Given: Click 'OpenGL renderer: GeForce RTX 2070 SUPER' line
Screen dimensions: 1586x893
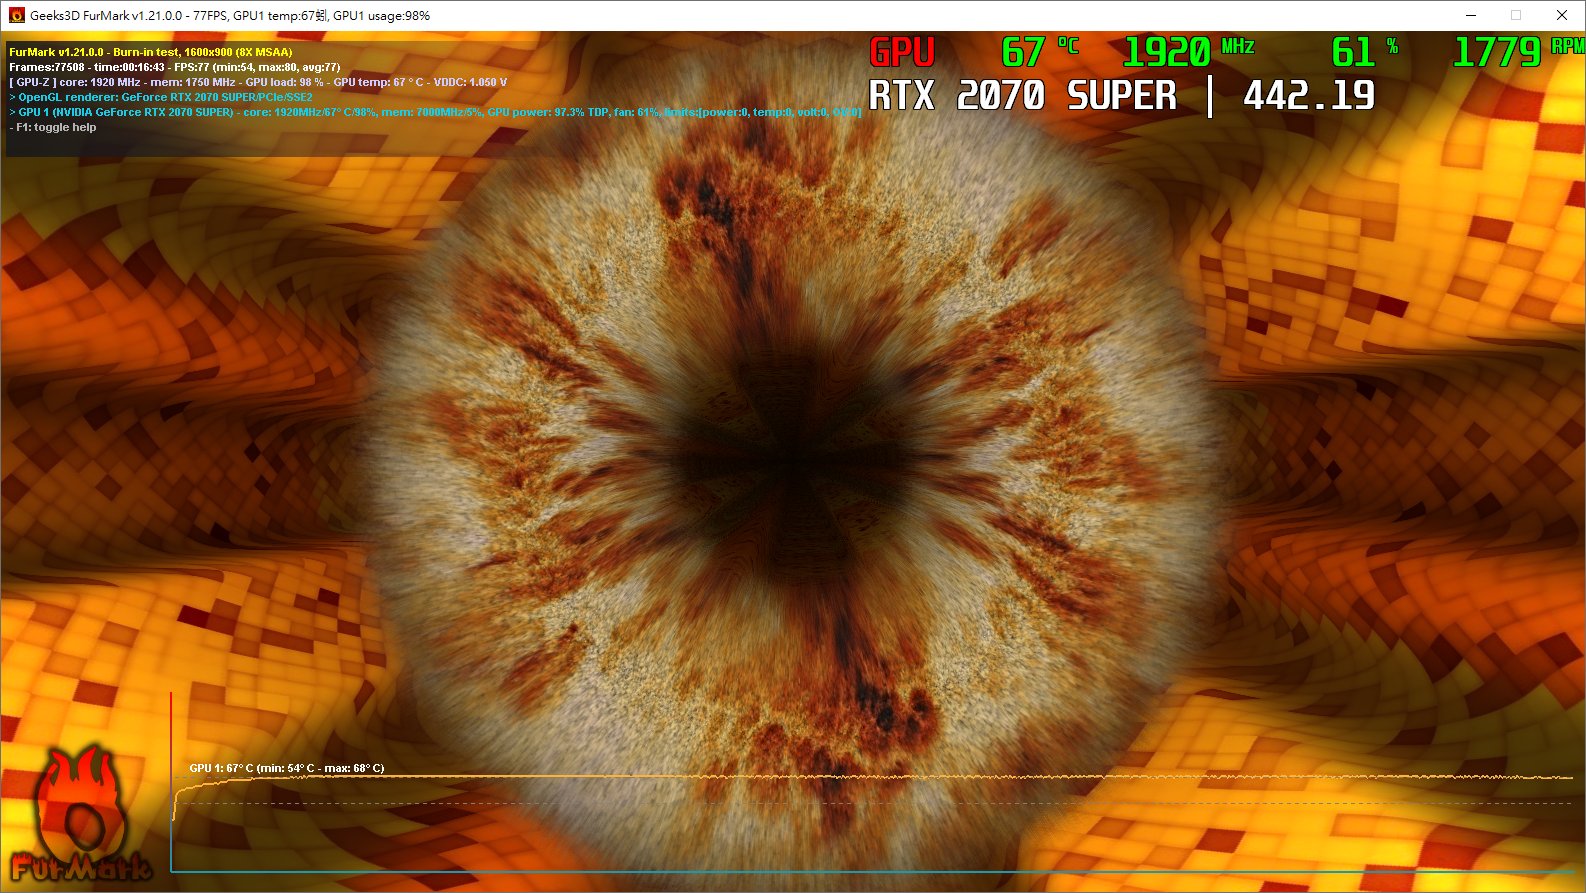Looking at the screenshot, I should (x=161, y=97).
